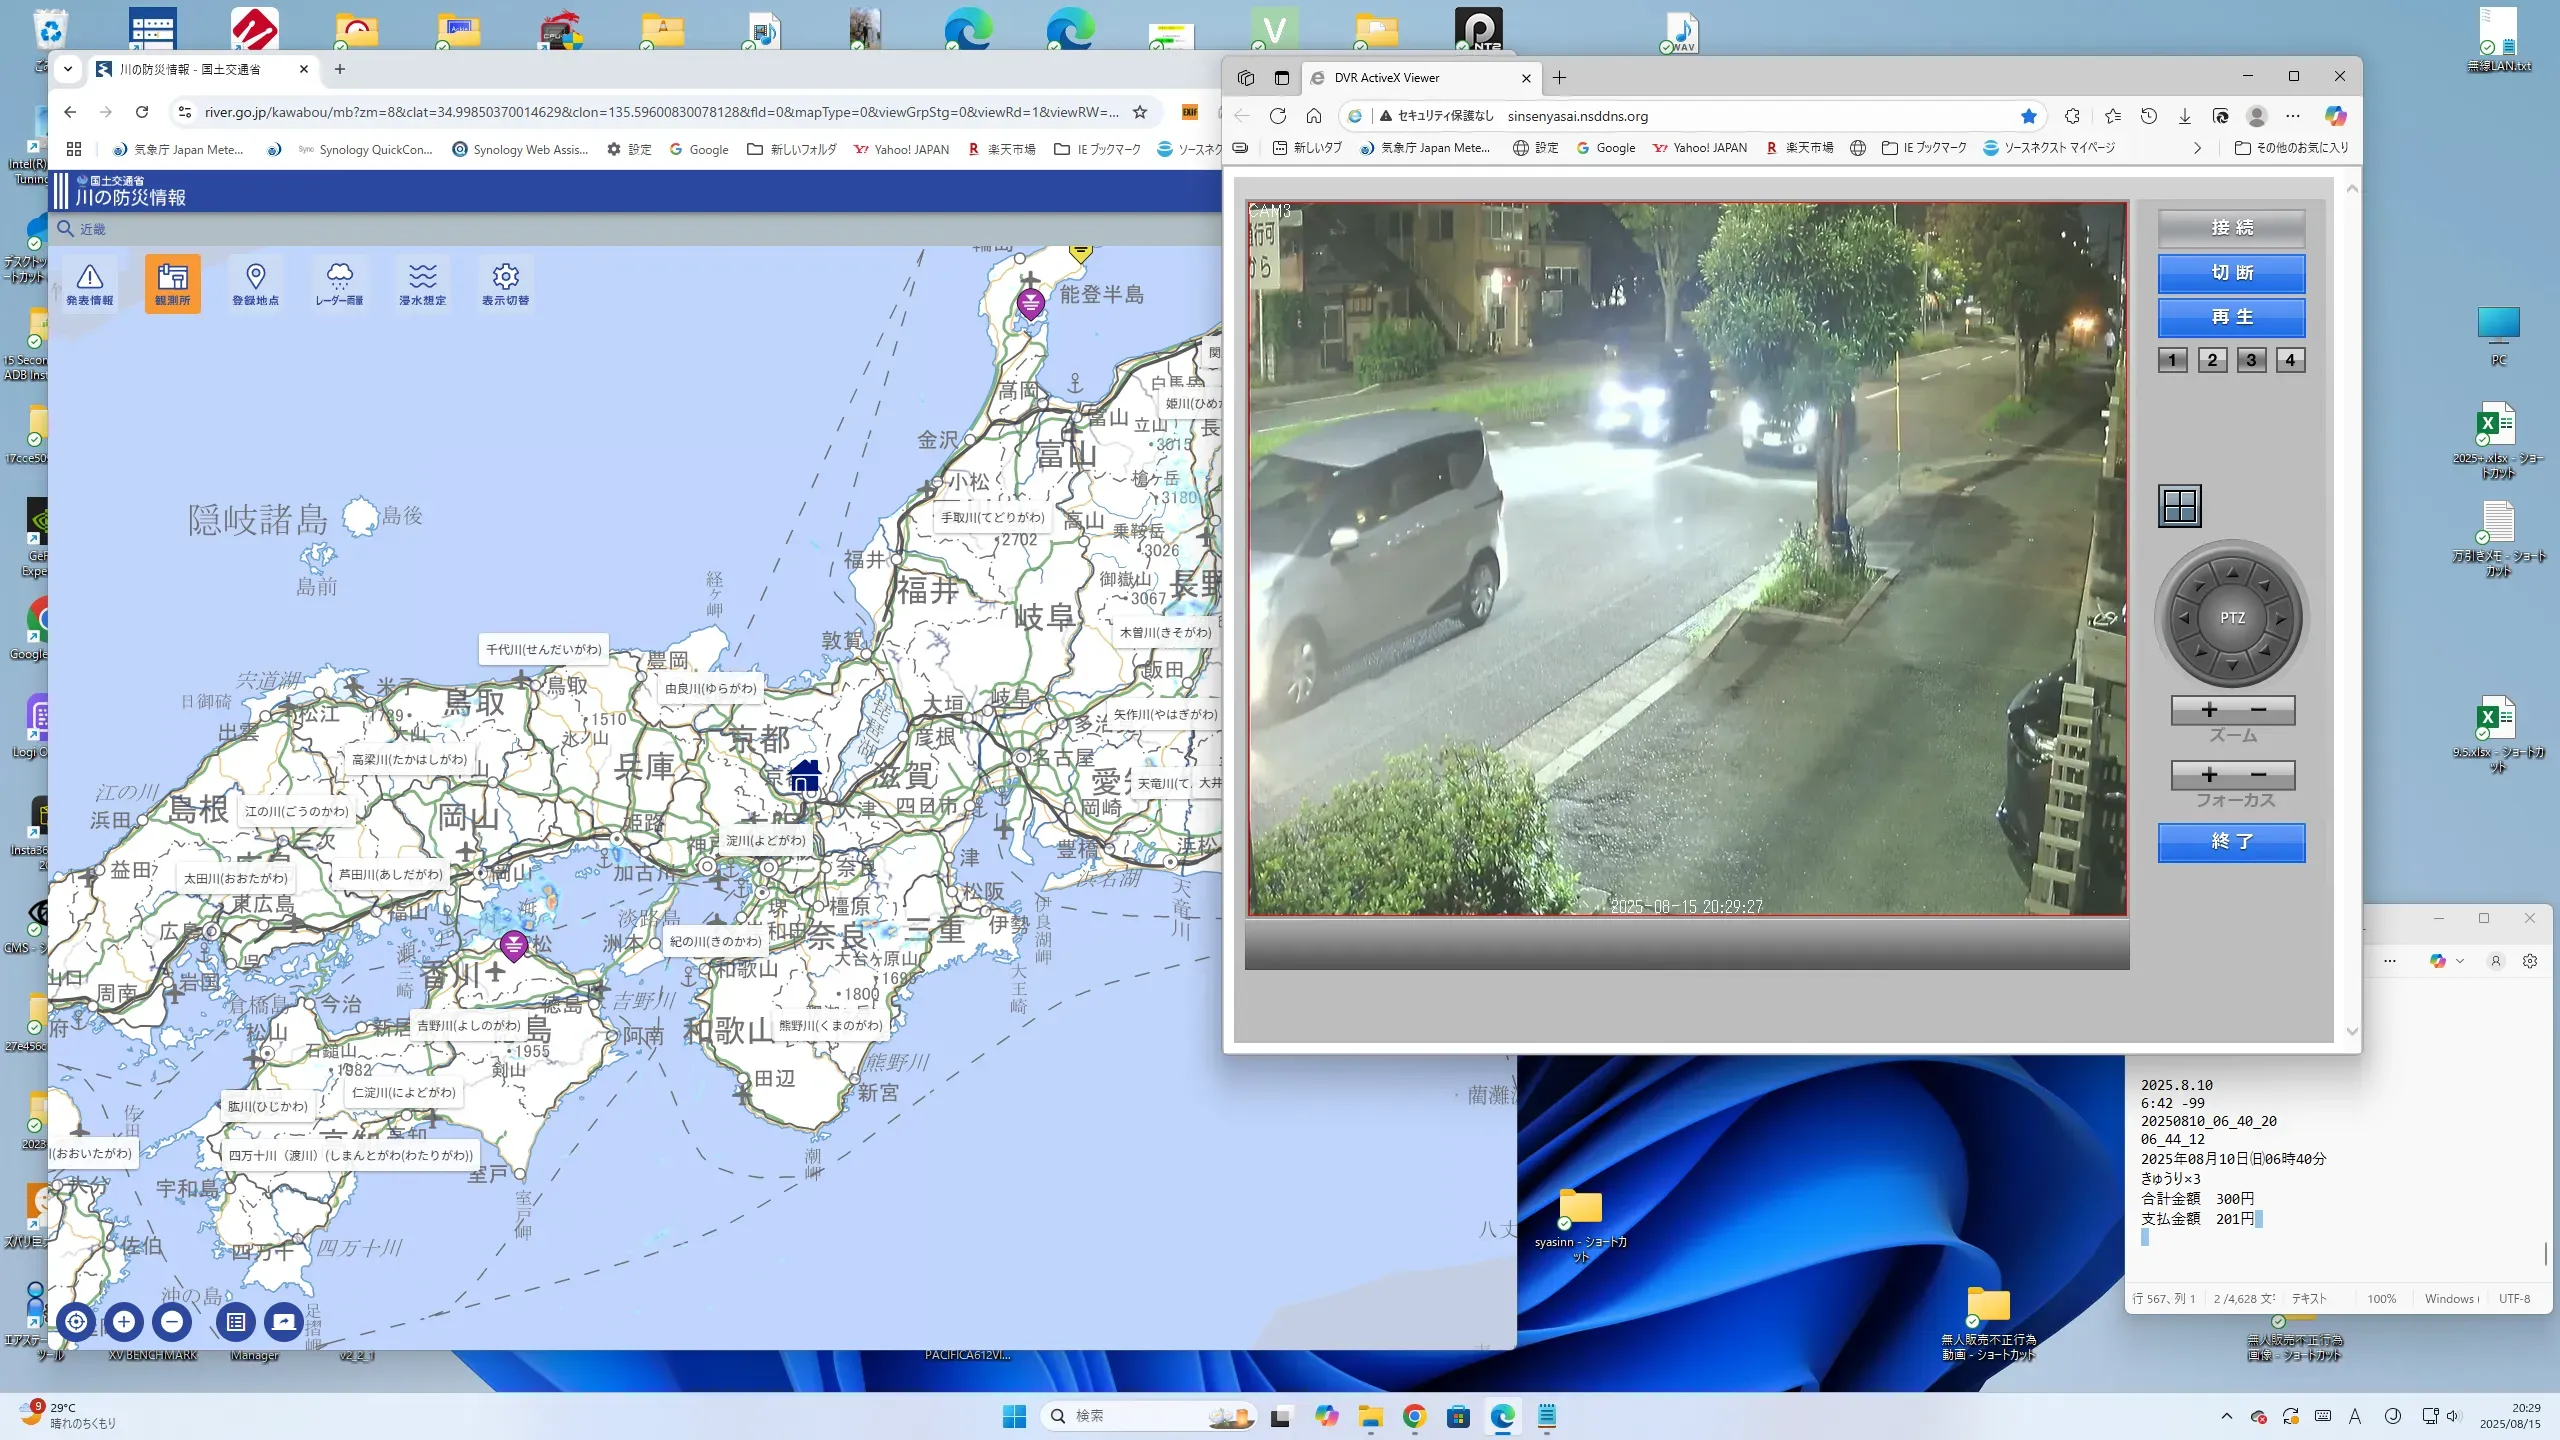
Task: Select the 観測所 observation stations icon
Action: [172, 284]
